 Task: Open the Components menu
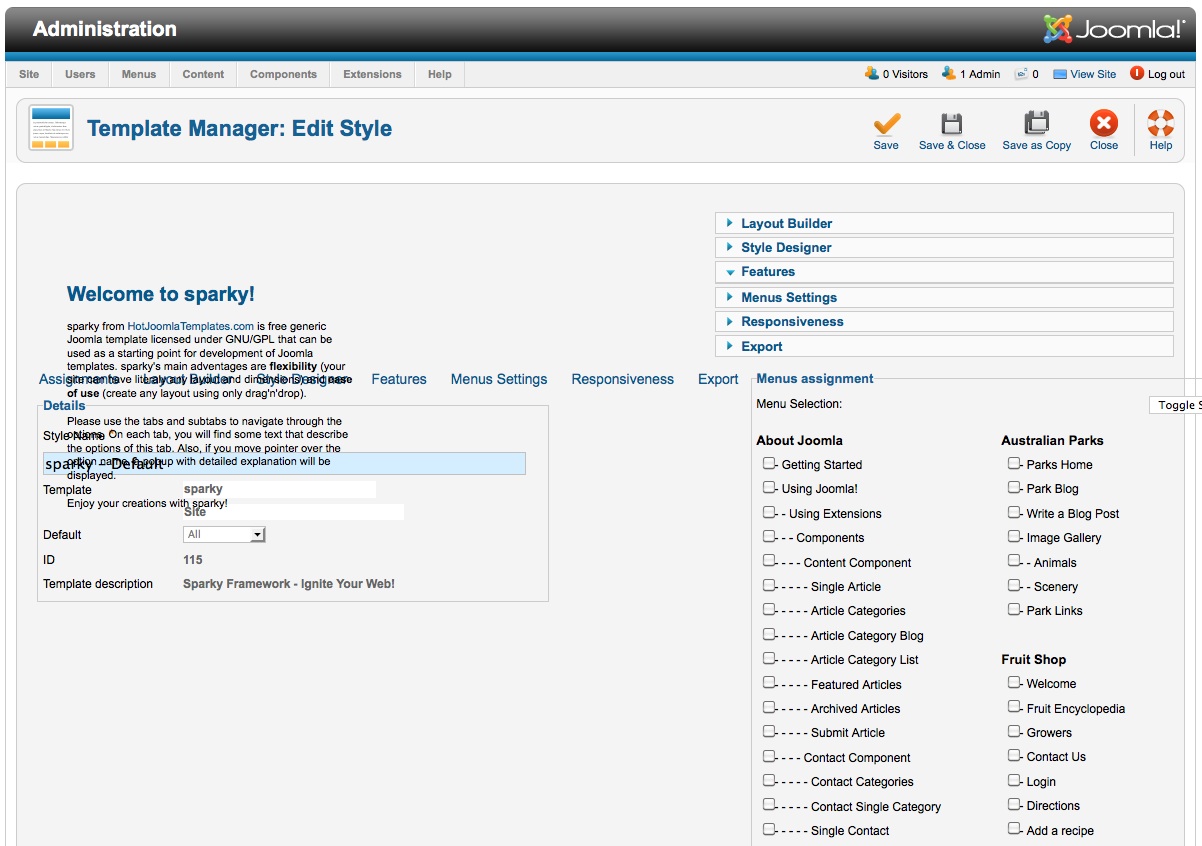pyautogui.click(x=283, y=74)
